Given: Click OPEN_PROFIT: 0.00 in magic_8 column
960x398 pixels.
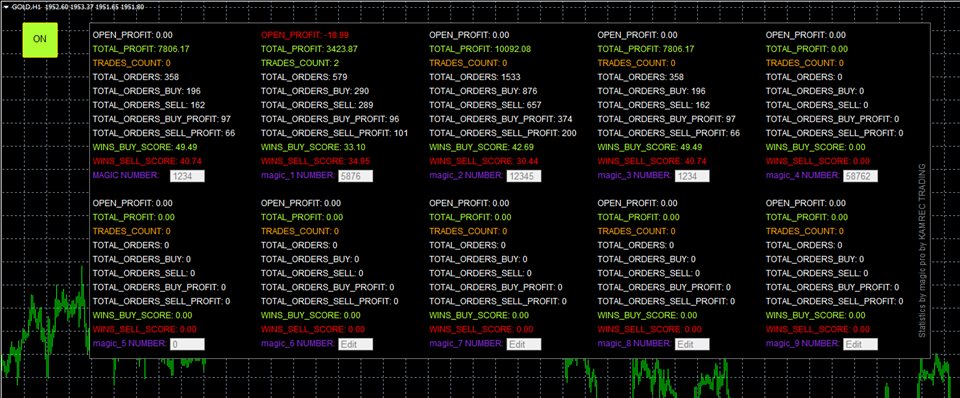Looking at the screenshot, I should point(637,203).
